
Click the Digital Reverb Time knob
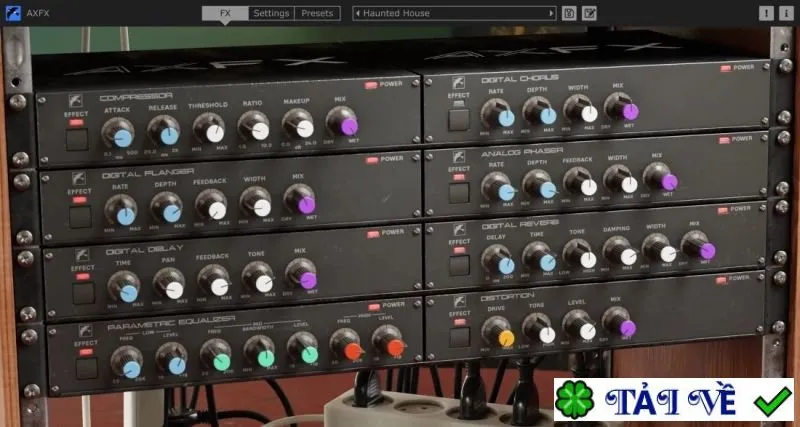click(539, 257)
